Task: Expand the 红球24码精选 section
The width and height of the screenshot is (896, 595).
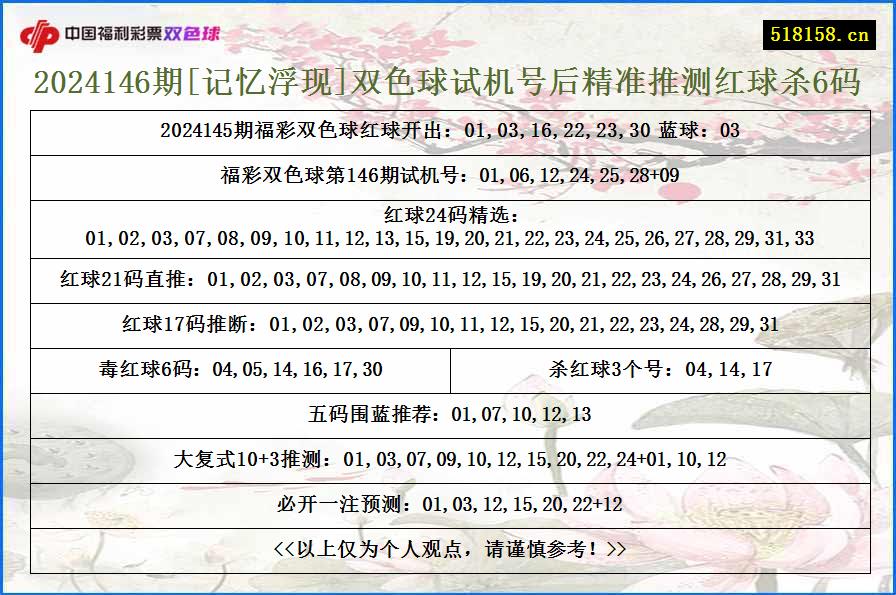Action: [448, 227]
